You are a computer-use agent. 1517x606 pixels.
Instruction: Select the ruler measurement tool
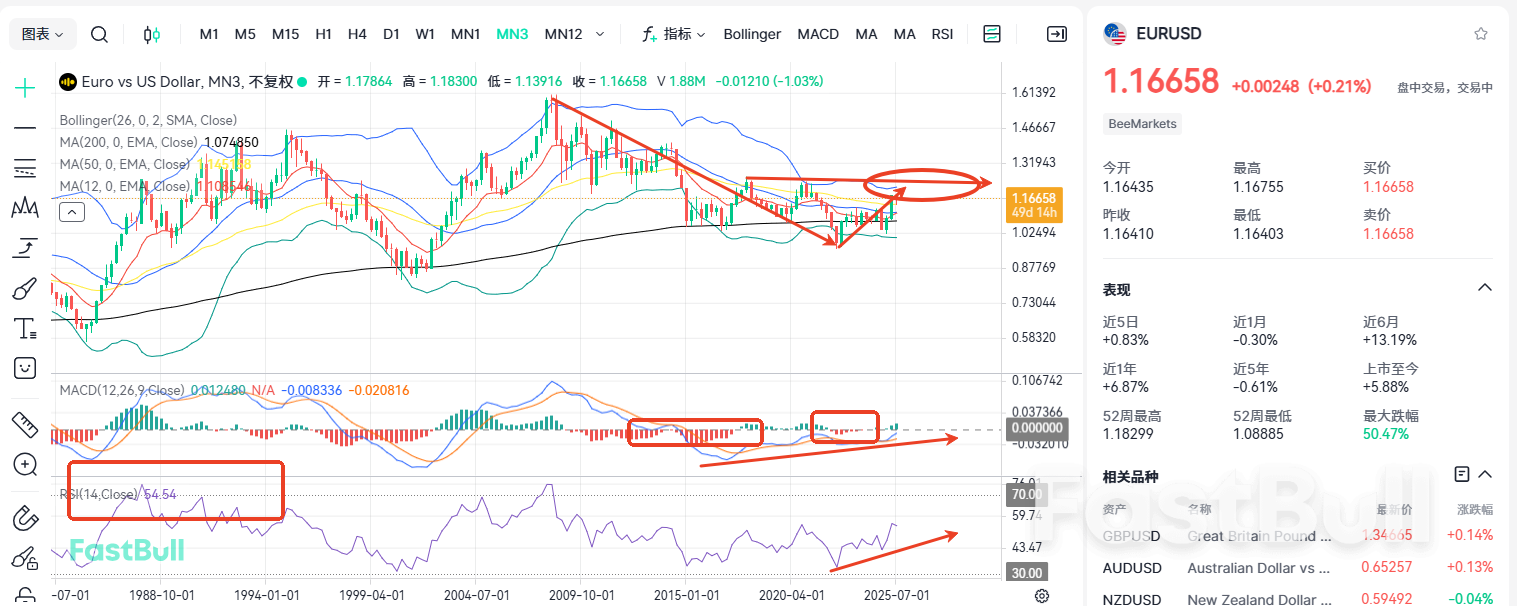pyautogui.click(x=24, y=425)
